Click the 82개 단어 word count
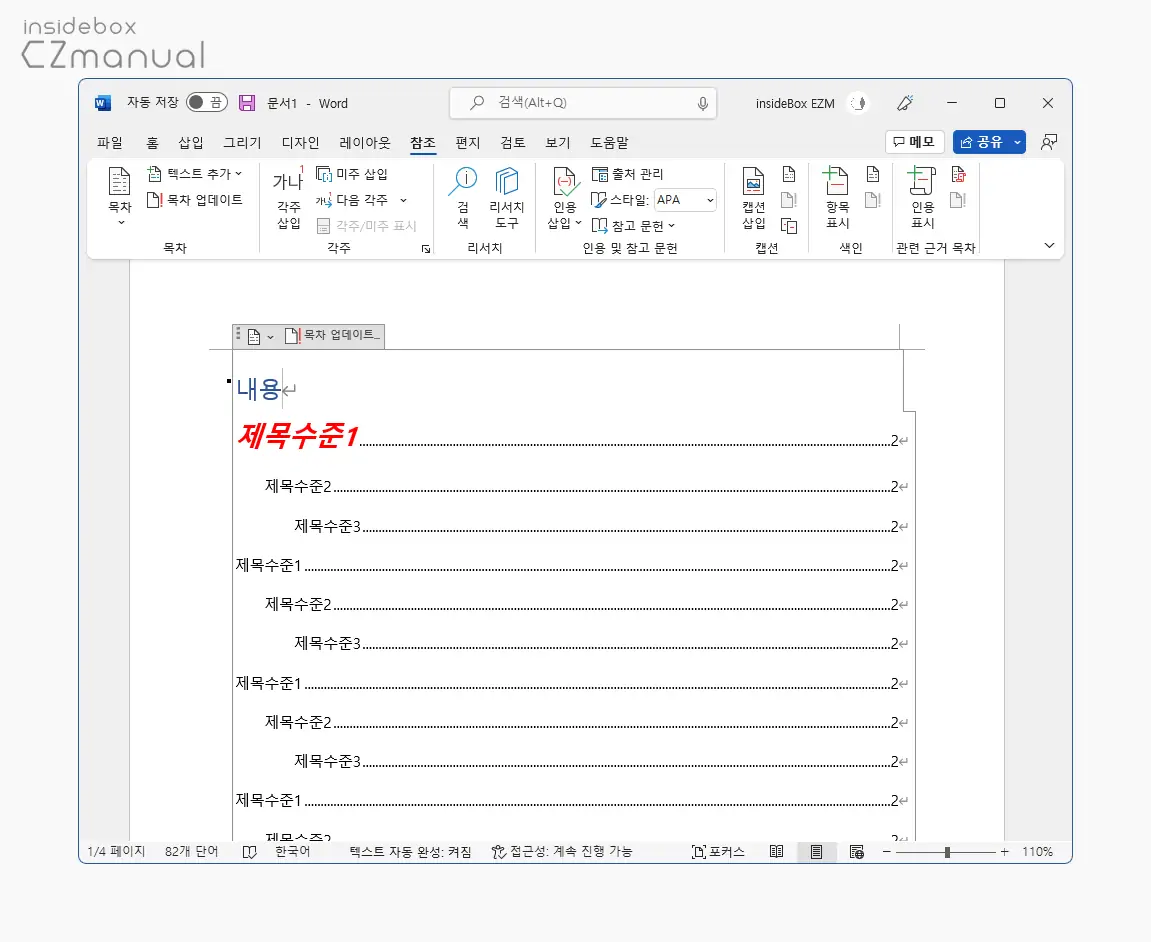Screen dimensions: 1151x942 192,852
